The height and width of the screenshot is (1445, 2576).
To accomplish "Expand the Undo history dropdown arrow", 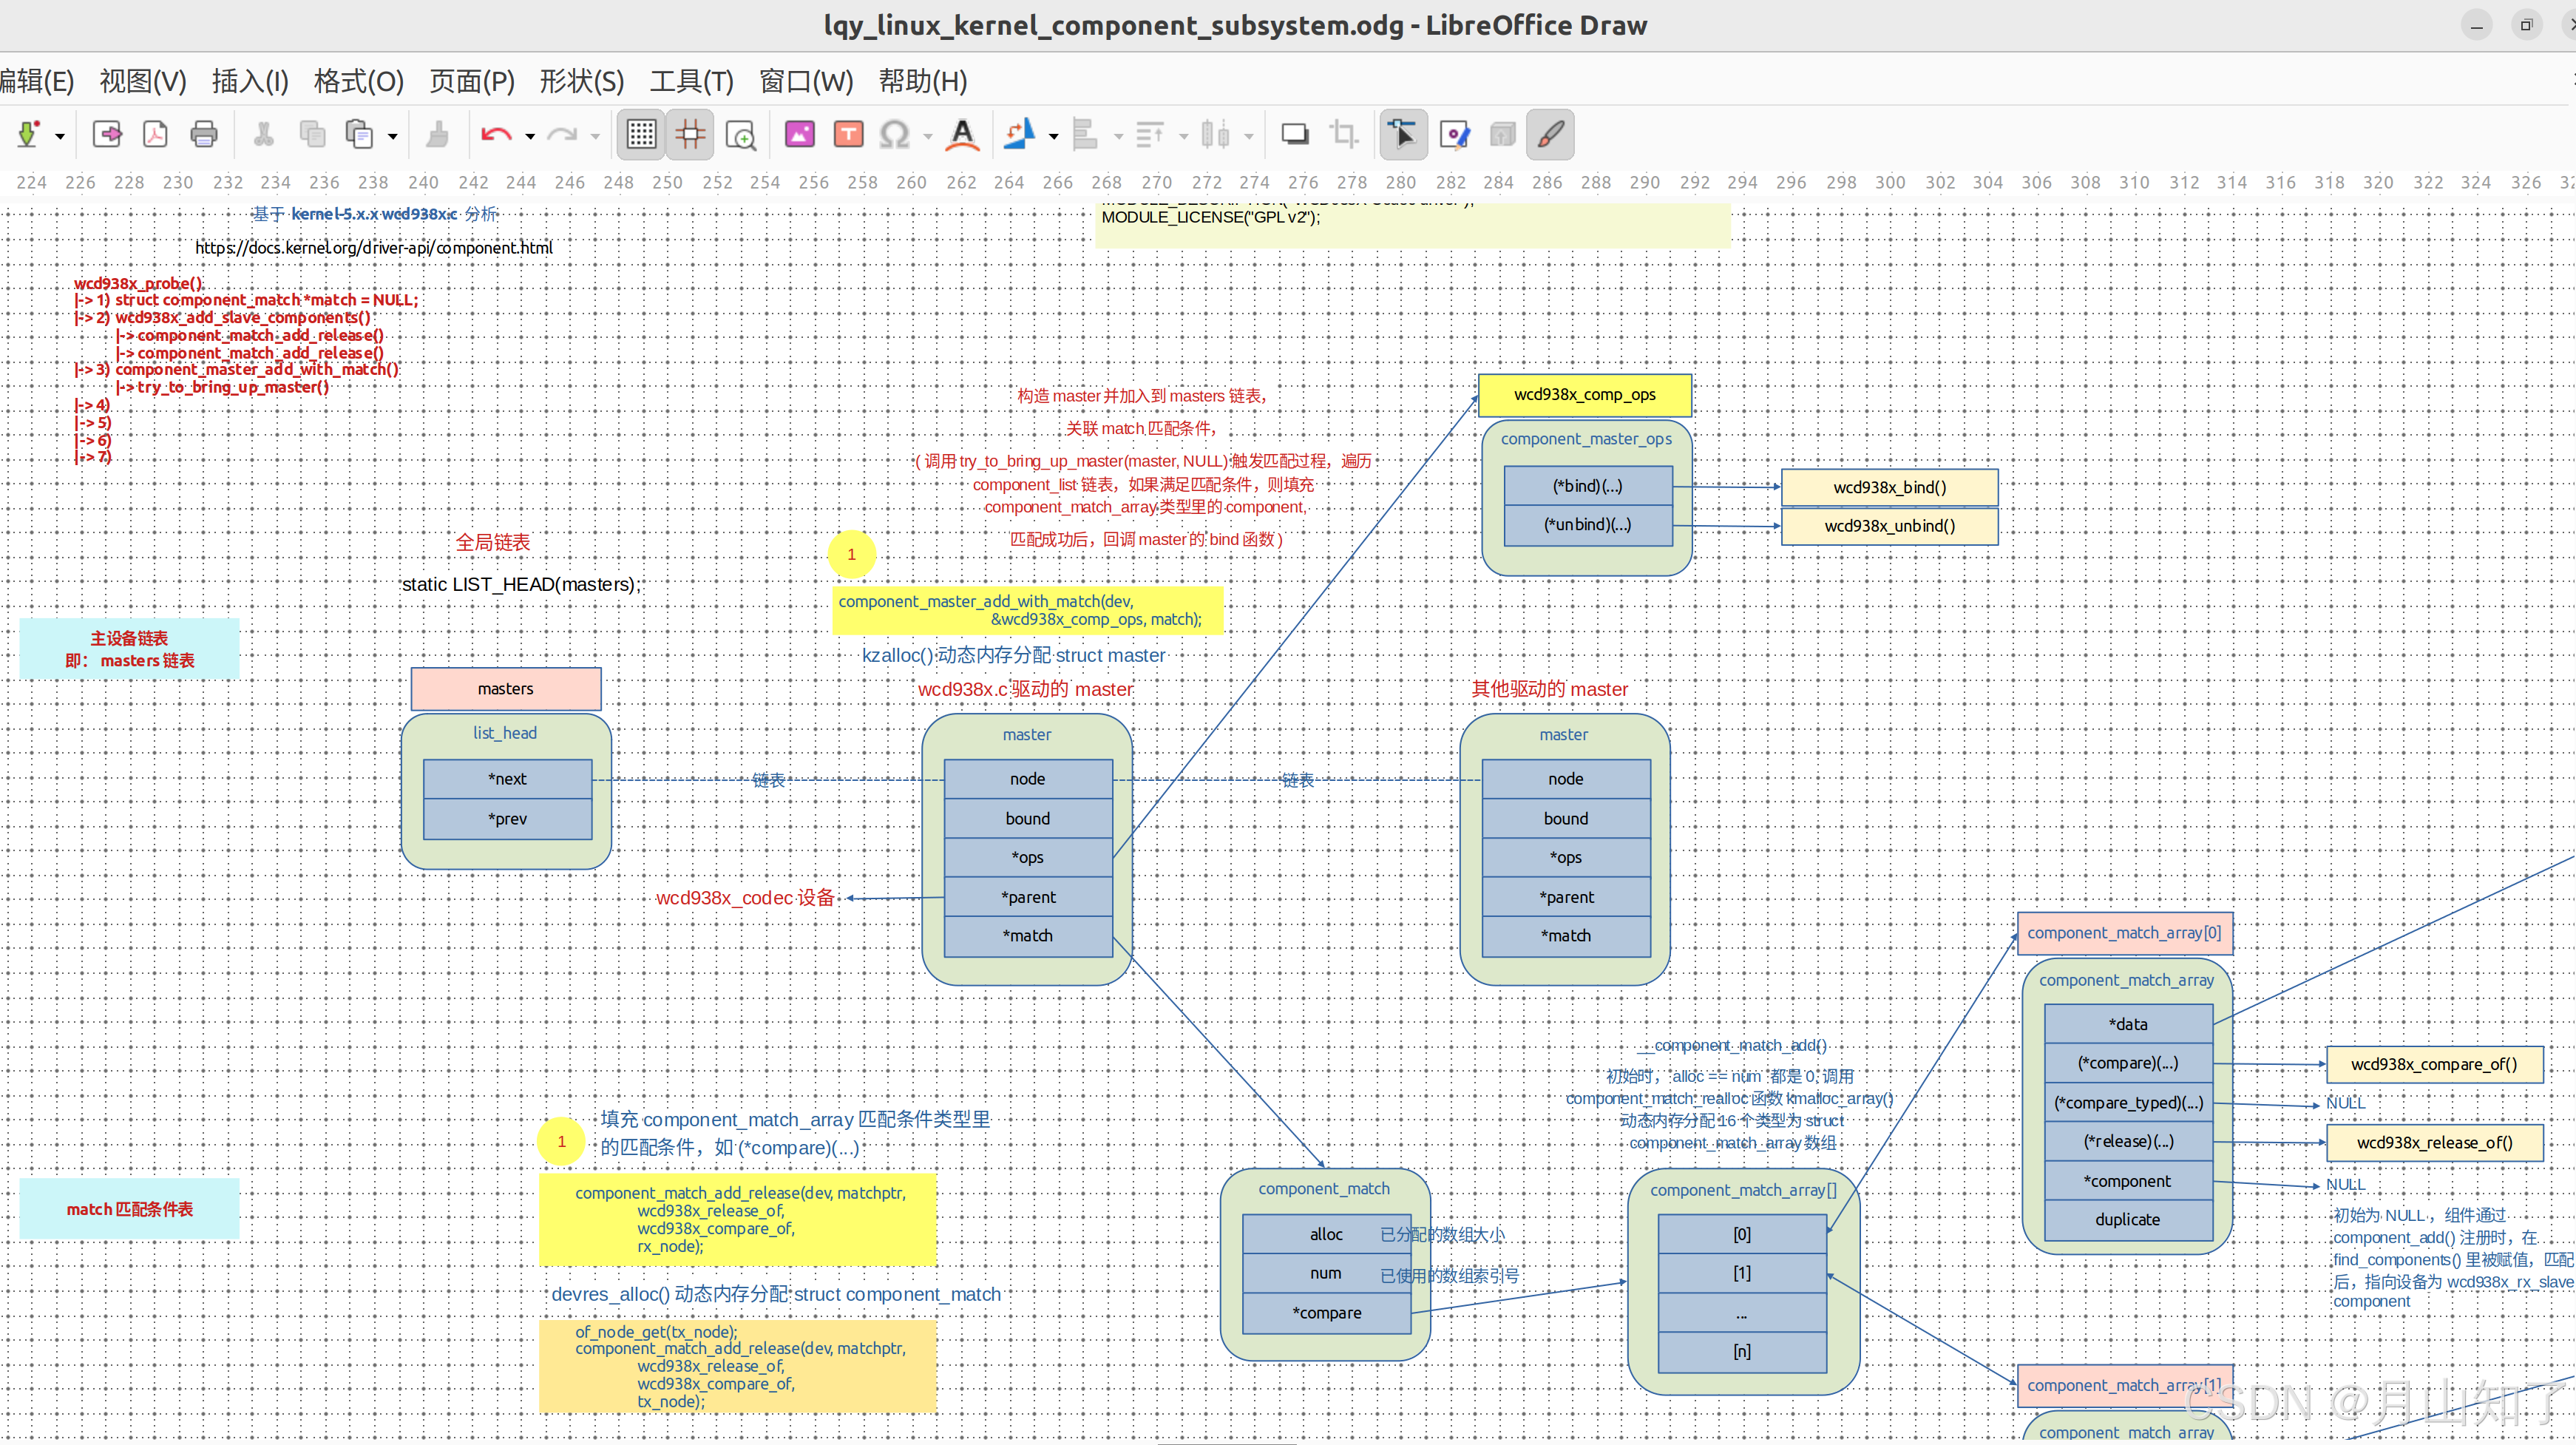I will click(x=530, y=137).
